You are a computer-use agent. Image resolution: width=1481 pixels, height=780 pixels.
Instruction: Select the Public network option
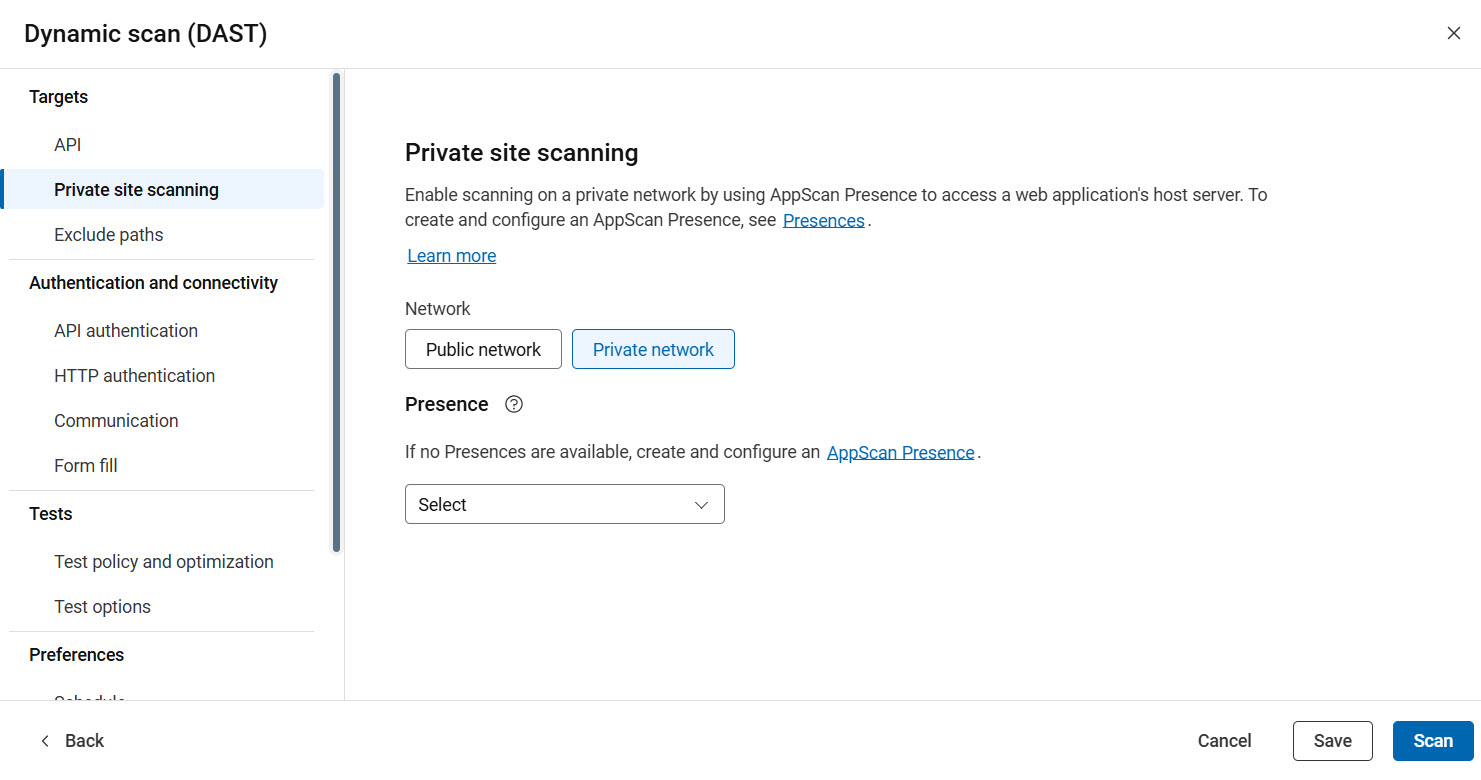pyautogui.click(x=483, y=349)
